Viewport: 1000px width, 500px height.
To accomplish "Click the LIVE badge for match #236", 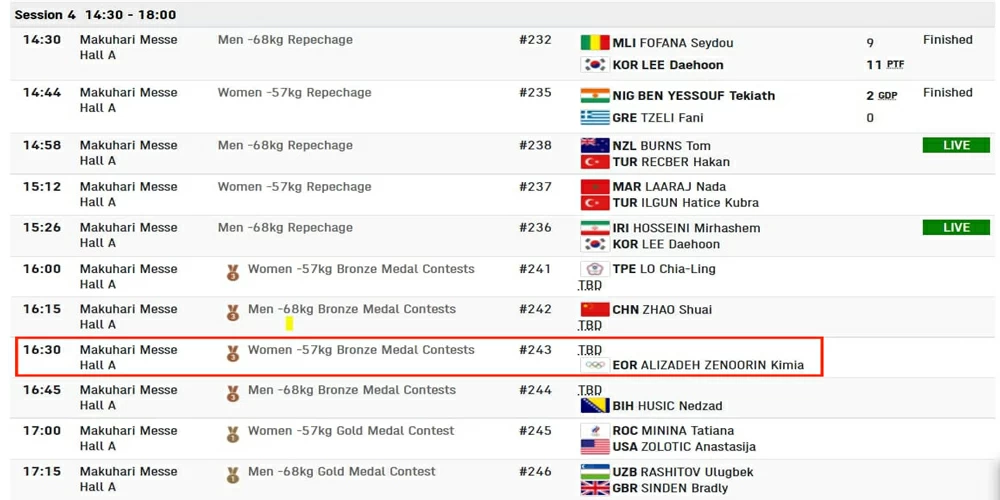I will point(956,228).
